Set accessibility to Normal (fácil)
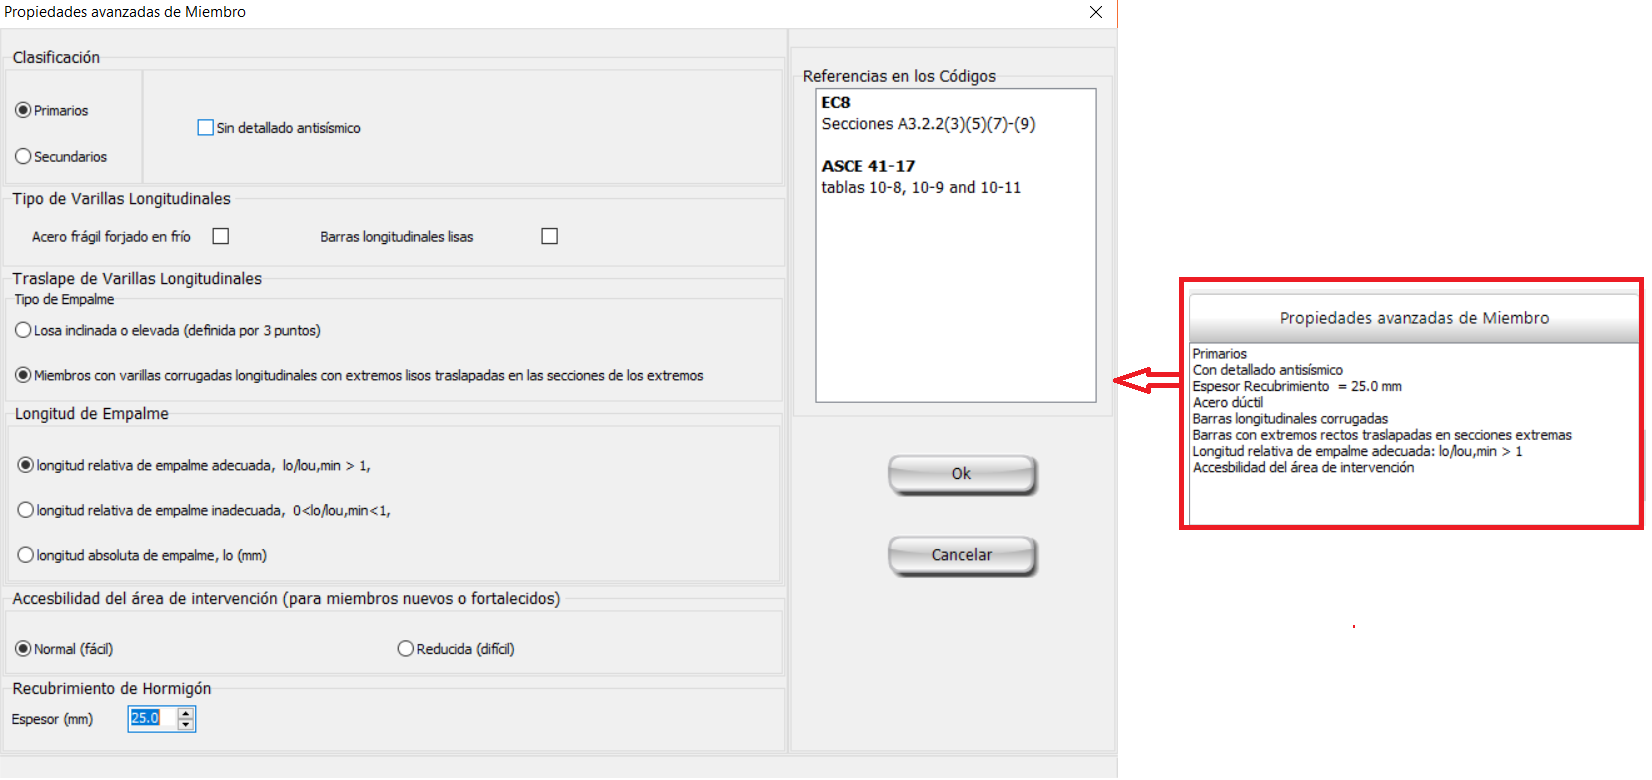 (23, 649)
